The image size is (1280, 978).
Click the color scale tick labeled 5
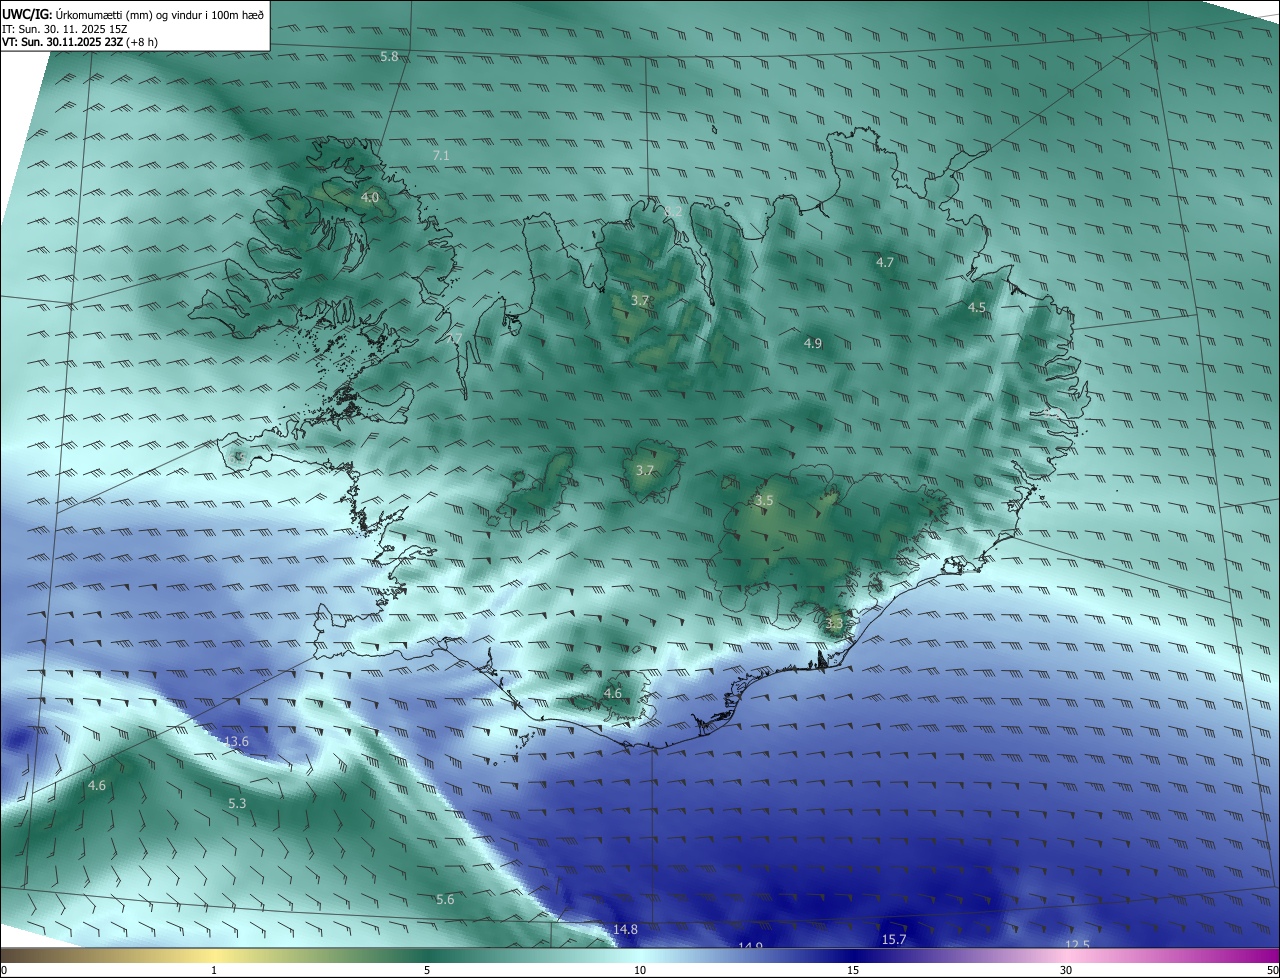(x=427, y=971)
